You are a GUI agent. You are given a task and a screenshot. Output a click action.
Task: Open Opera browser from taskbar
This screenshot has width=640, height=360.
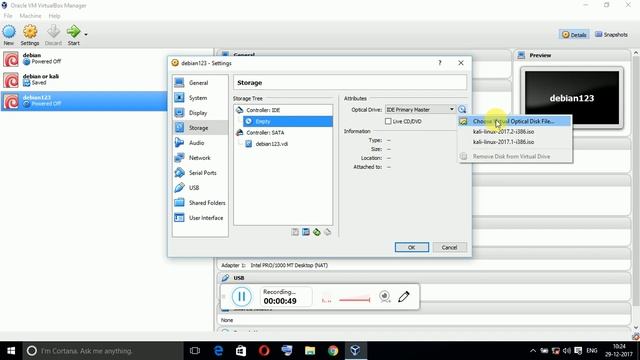pos(264,351)
